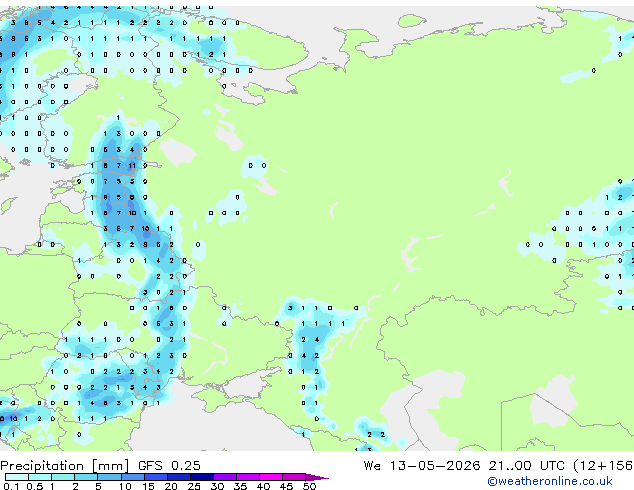Screen dimensions: 634x490
Task: Click the '45' legend scale label
Action: pos(286,486)
